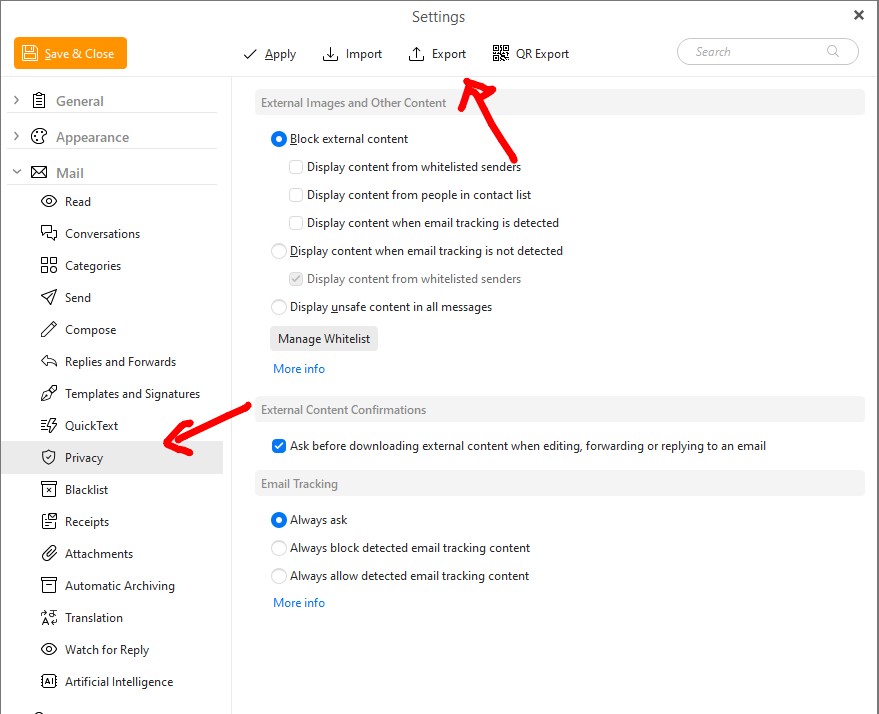Check display content from people in contact list
Image resolution: width=879 pixels, height=714 pixels.
tap(296, 195)
